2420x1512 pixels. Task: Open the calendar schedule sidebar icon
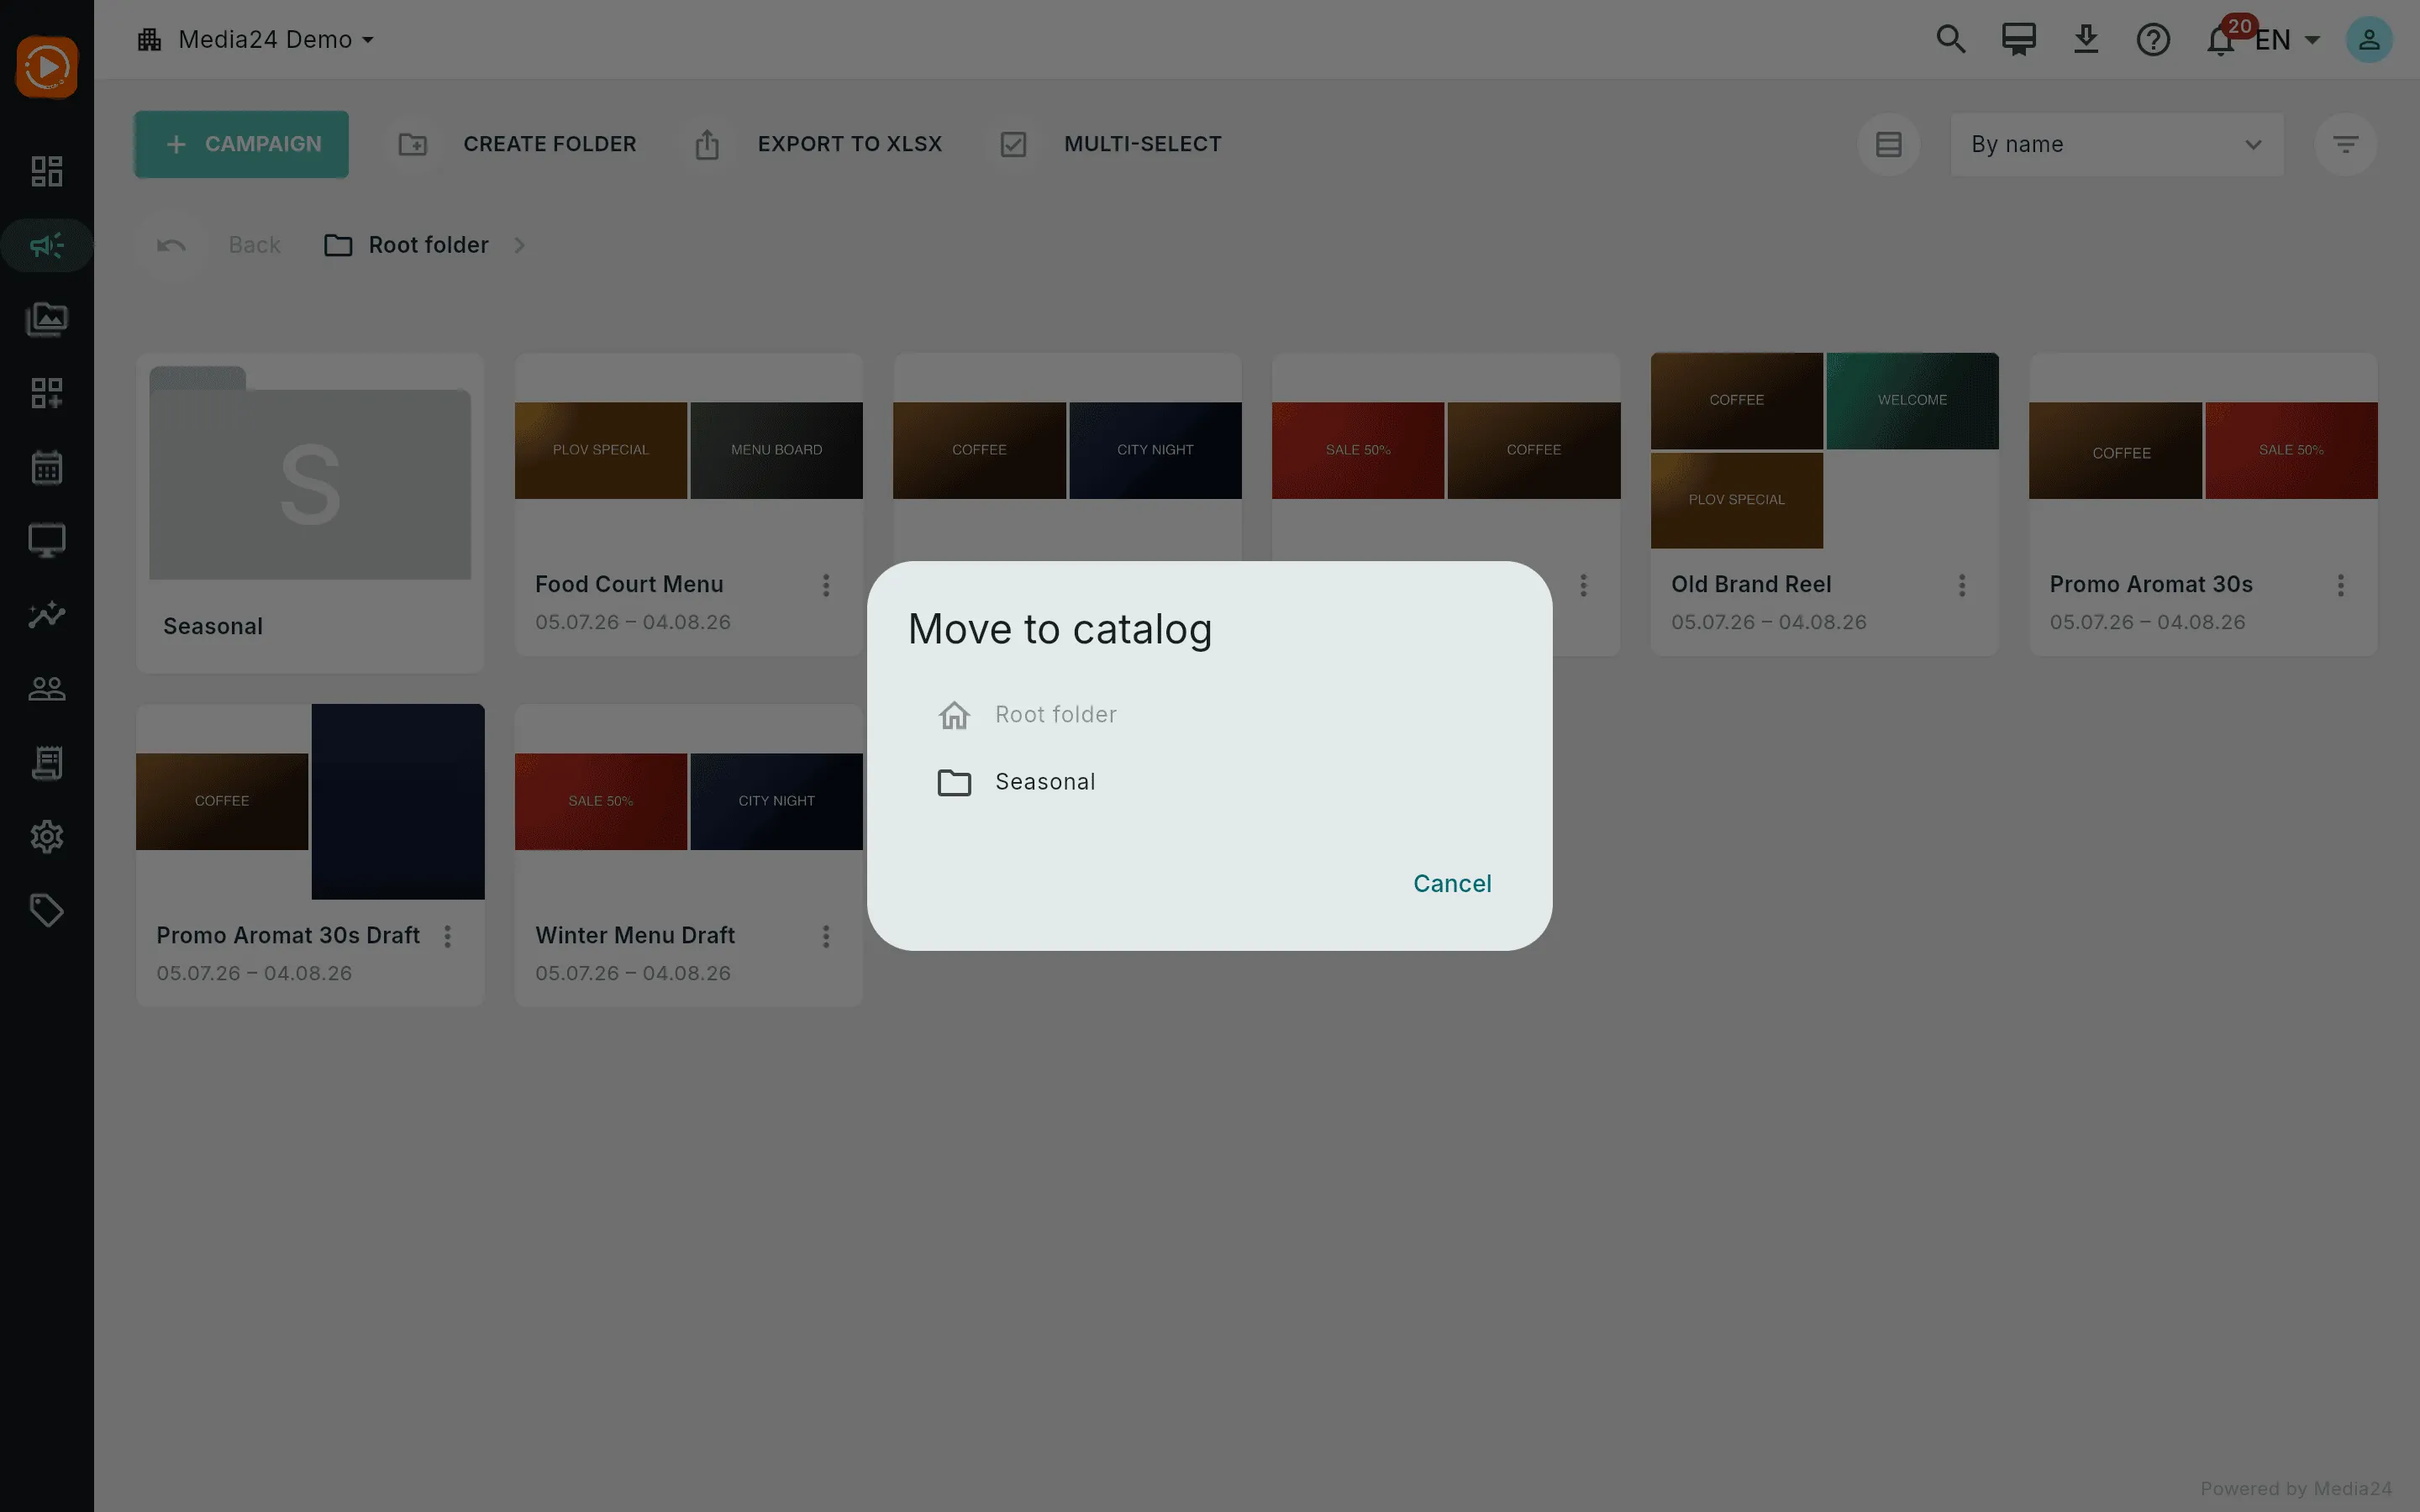(46, 467)
